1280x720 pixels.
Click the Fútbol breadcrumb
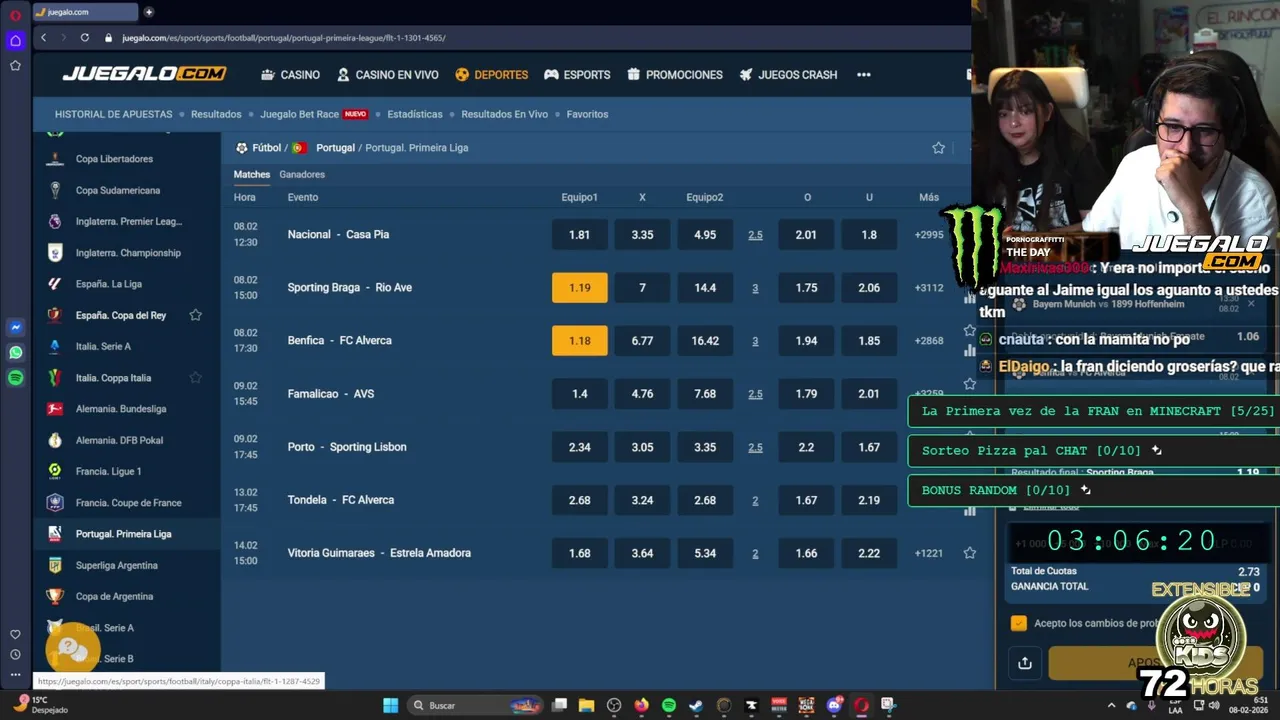click(266, 148)
